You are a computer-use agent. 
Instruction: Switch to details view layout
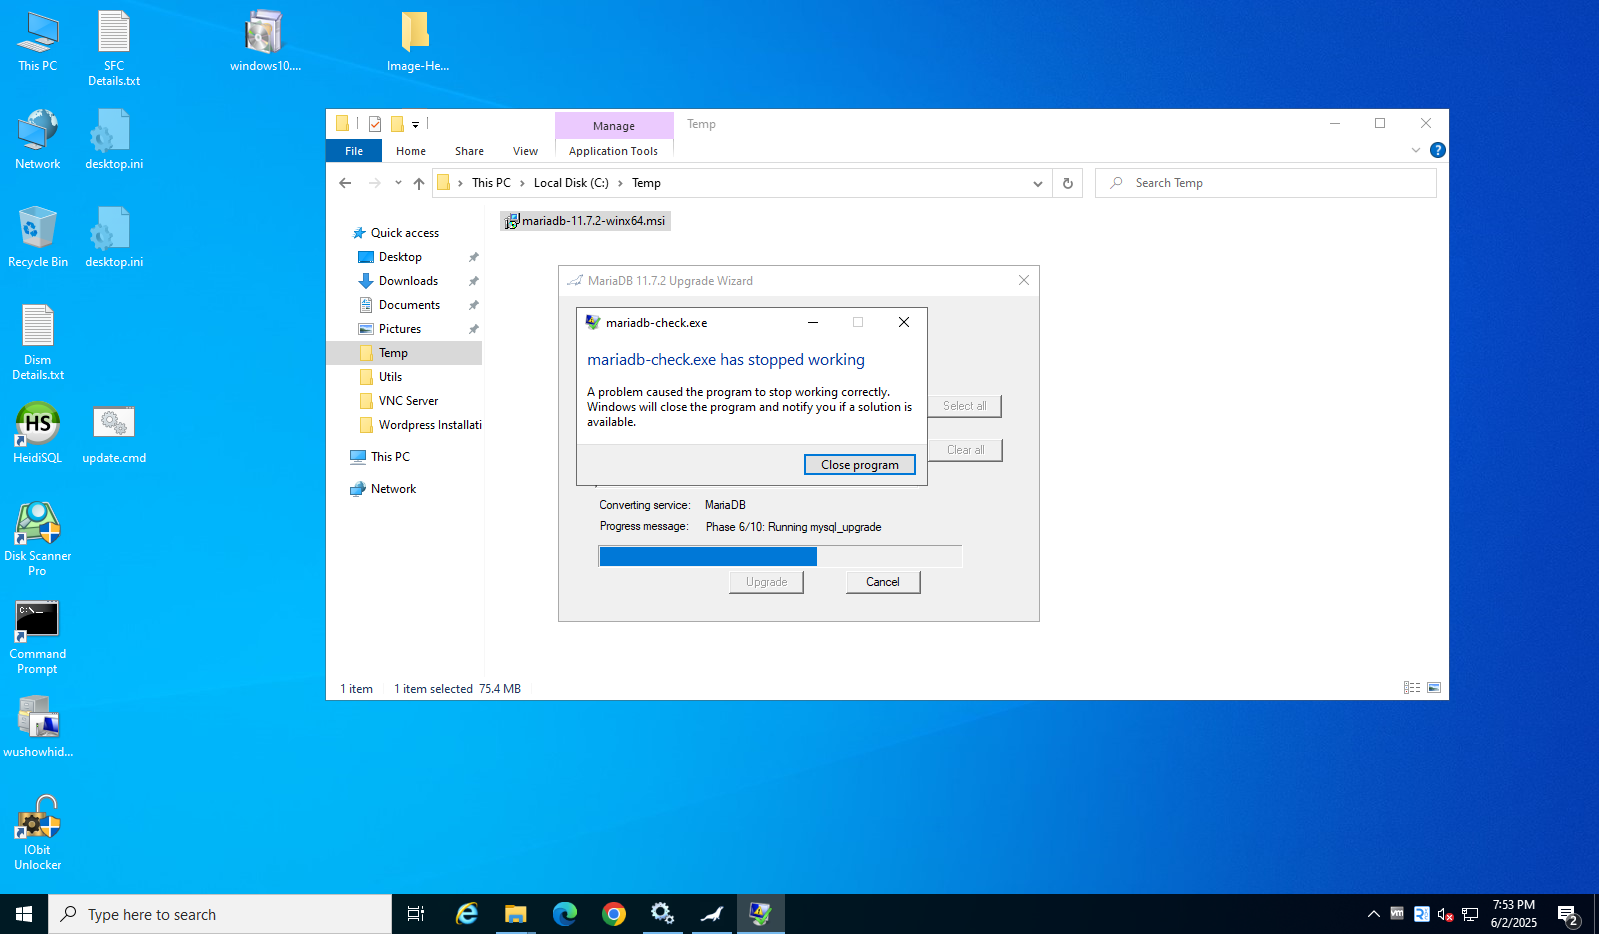pos(1412,688)
